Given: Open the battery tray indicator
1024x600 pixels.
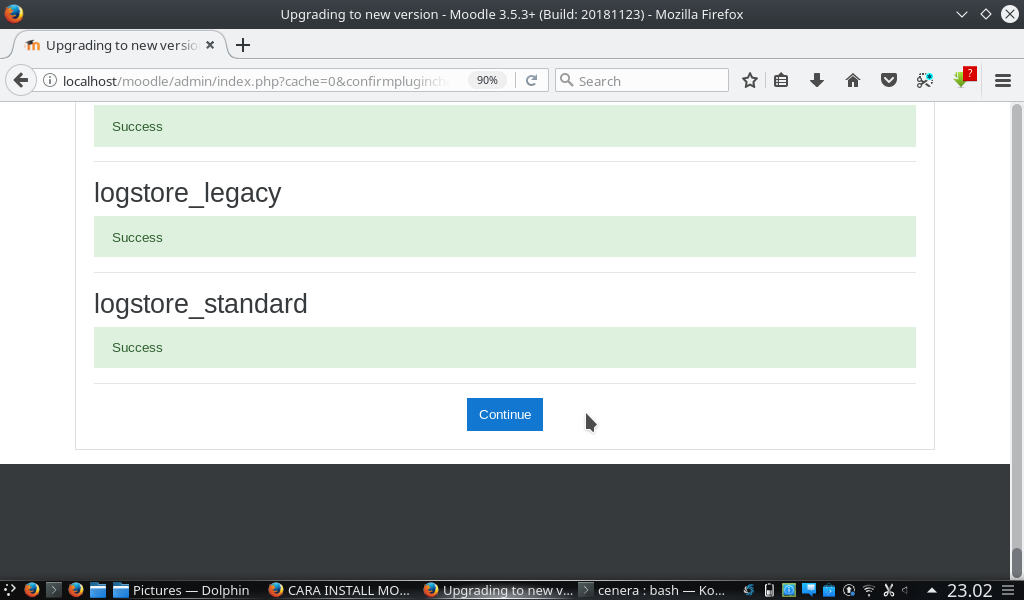Looking at the screenshot, I should click(769, 590).
